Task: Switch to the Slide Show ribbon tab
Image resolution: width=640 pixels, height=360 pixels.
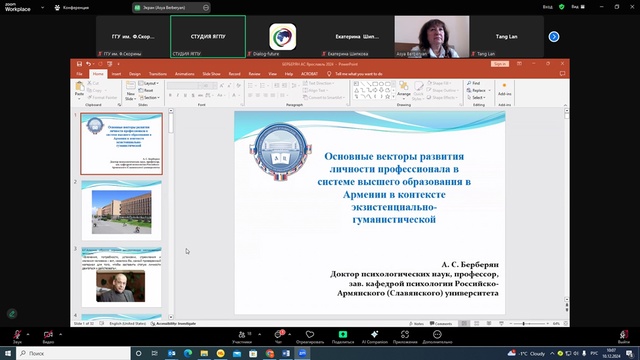Action: point(211,74)
